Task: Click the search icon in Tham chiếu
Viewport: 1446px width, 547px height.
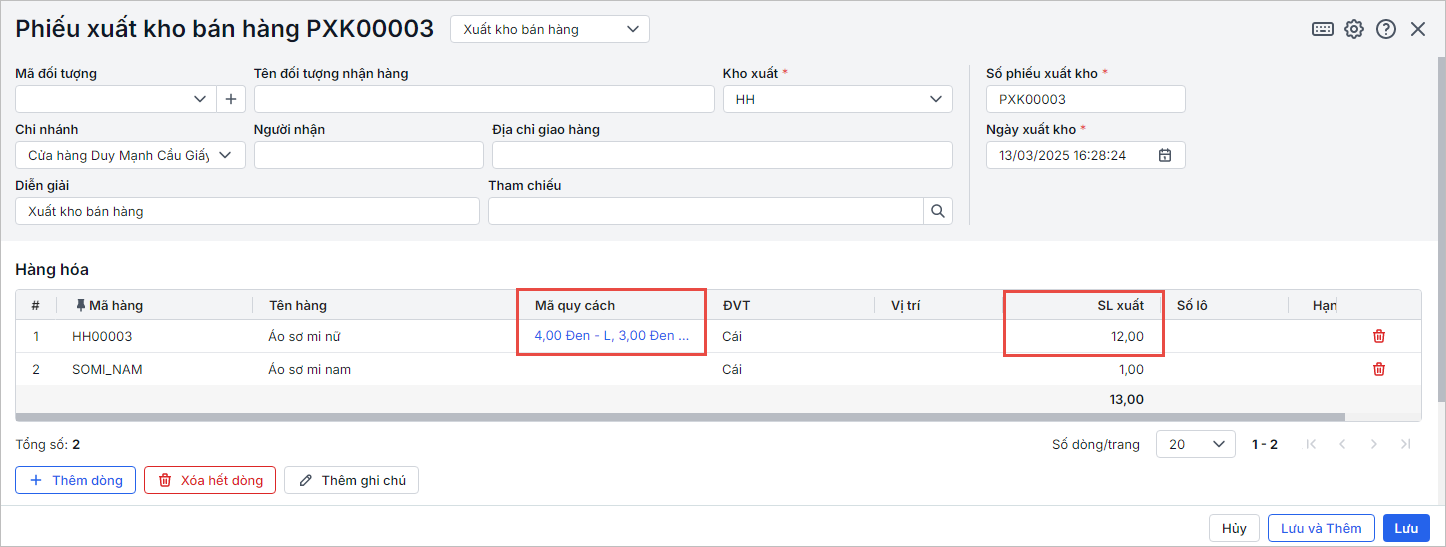Action: point(938,211)
